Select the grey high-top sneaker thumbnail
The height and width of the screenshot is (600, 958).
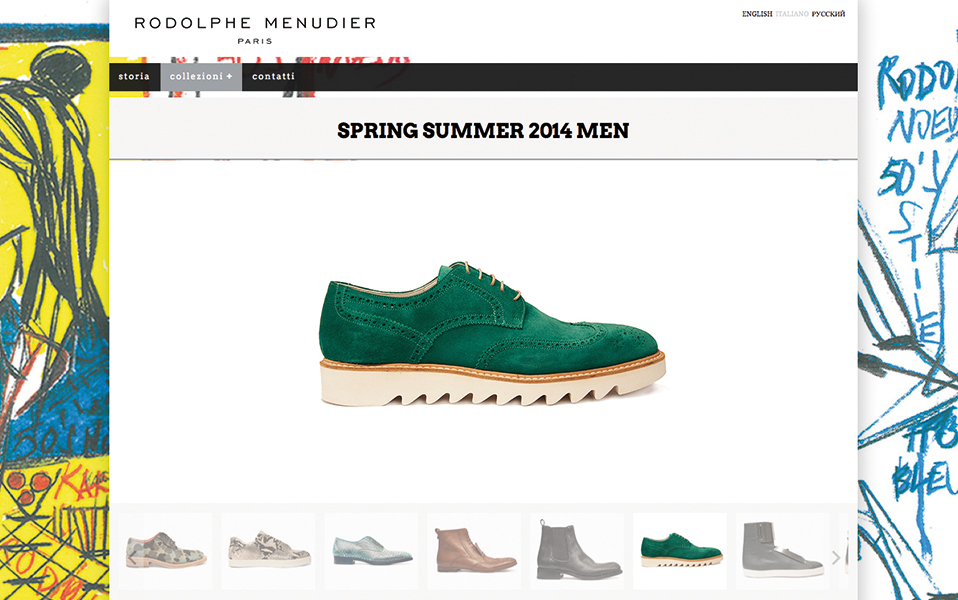coord(783,551)
